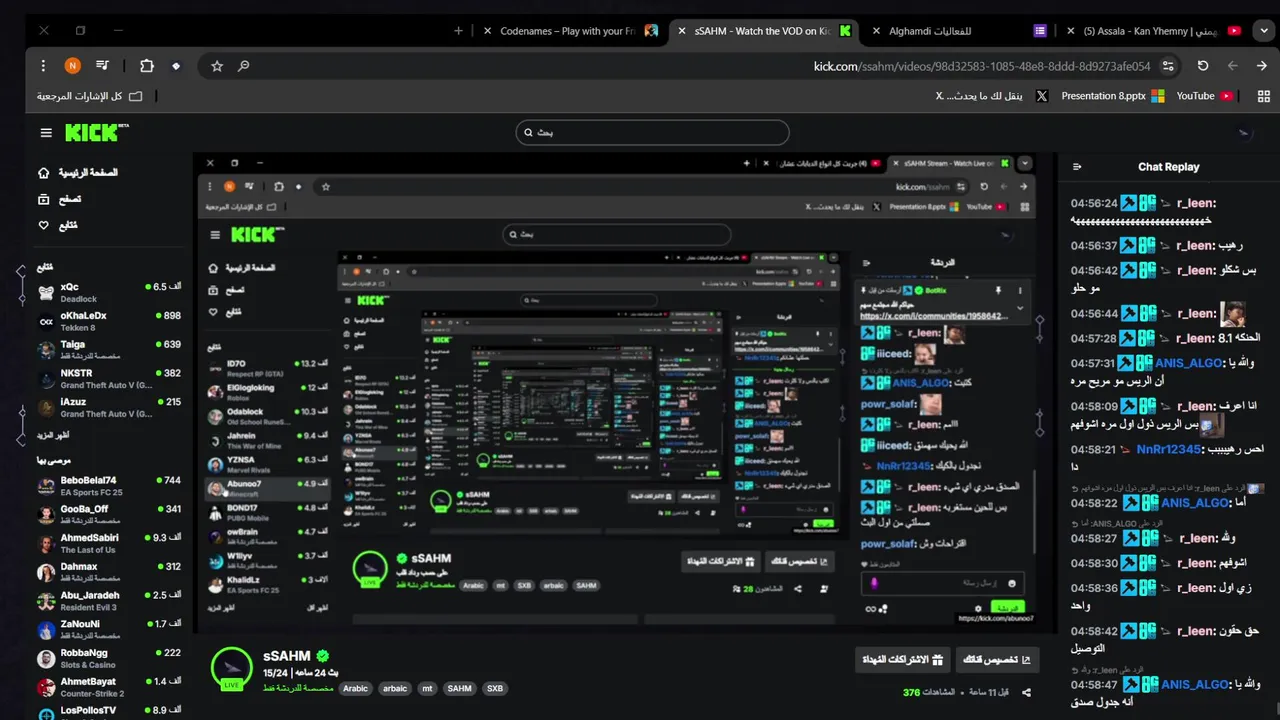This screenshot has height=720, width=1280.
Task: Select the sSAHM Watch the VOD tab
Action: [762, 31]
